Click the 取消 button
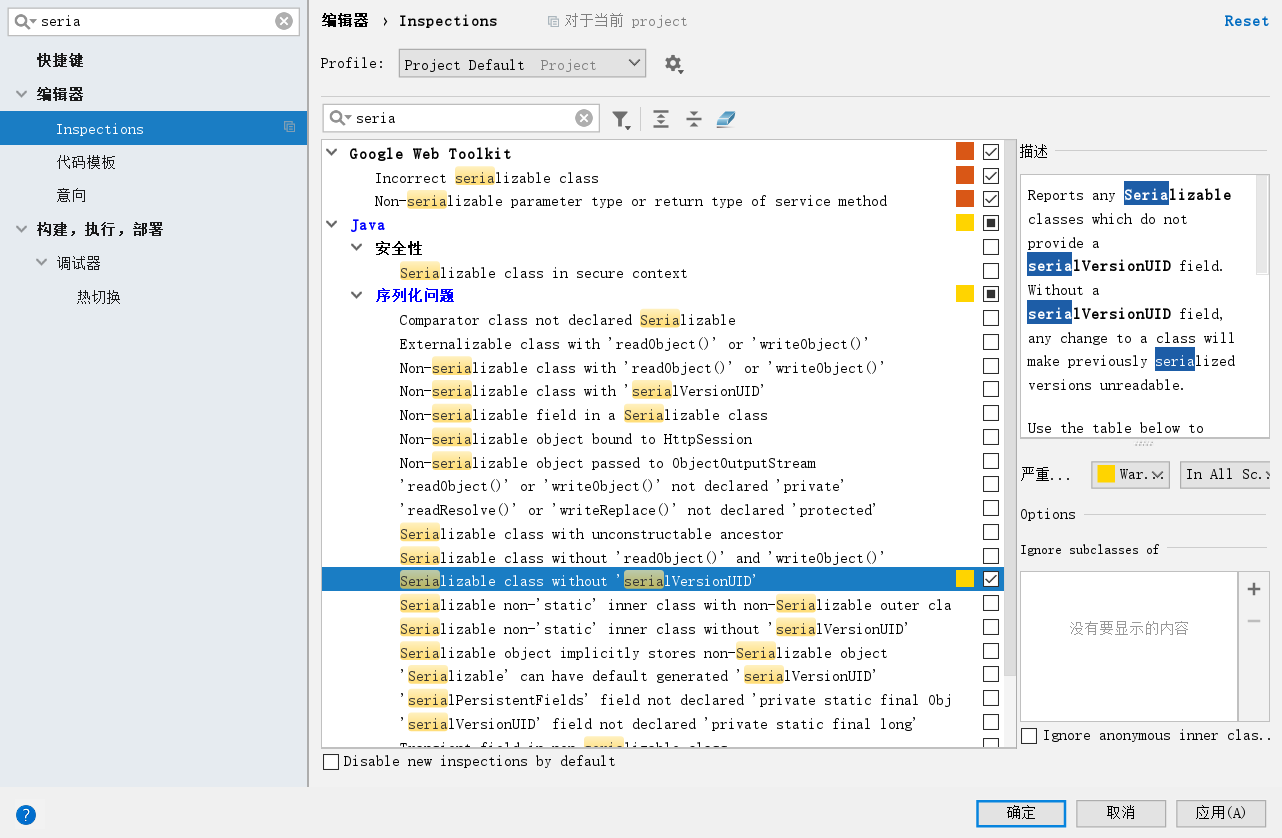This screenshot has width=1282, height=838. [x=1121, y=813]
